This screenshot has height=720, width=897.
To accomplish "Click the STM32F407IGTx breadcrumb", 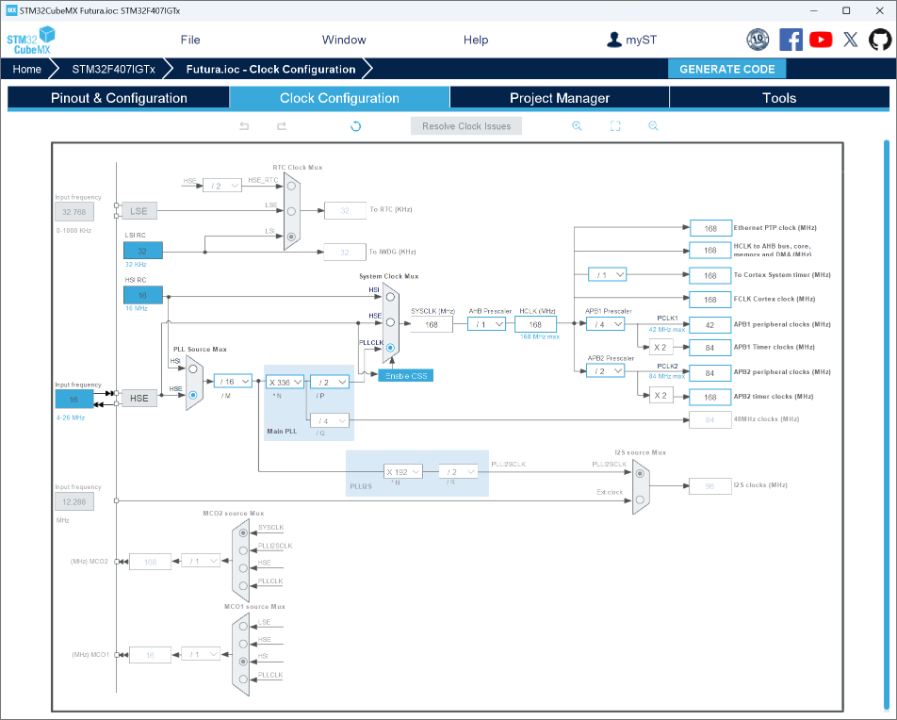I will [113, 69].
